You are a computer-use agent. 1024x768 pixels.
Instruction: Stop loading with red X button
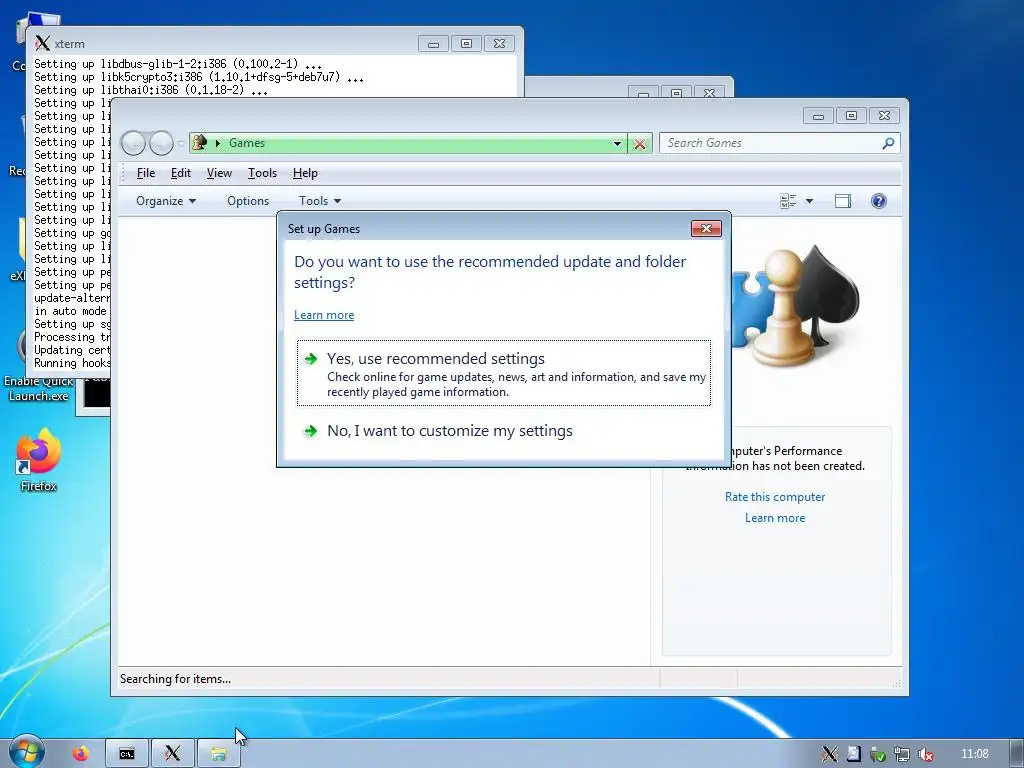point(640,144)
